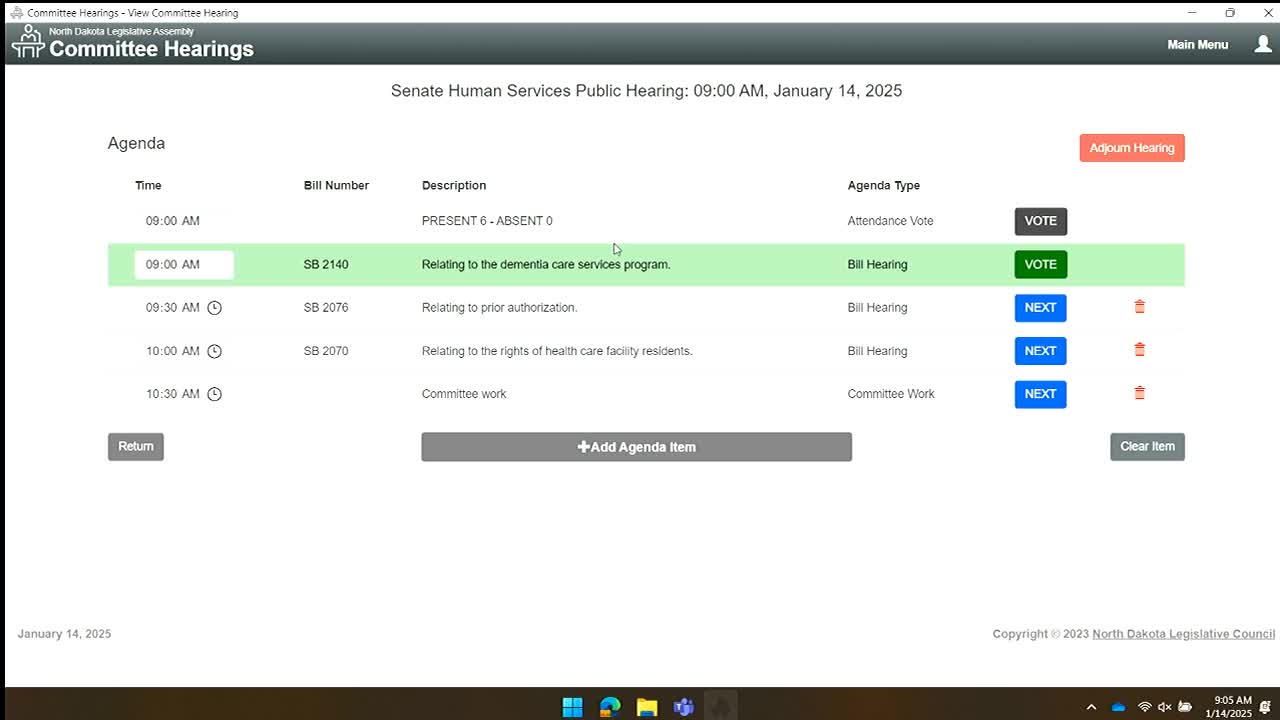The image size is (1280, 720).
Task: Click the Clear Item button
Action: click(1147, 446)
